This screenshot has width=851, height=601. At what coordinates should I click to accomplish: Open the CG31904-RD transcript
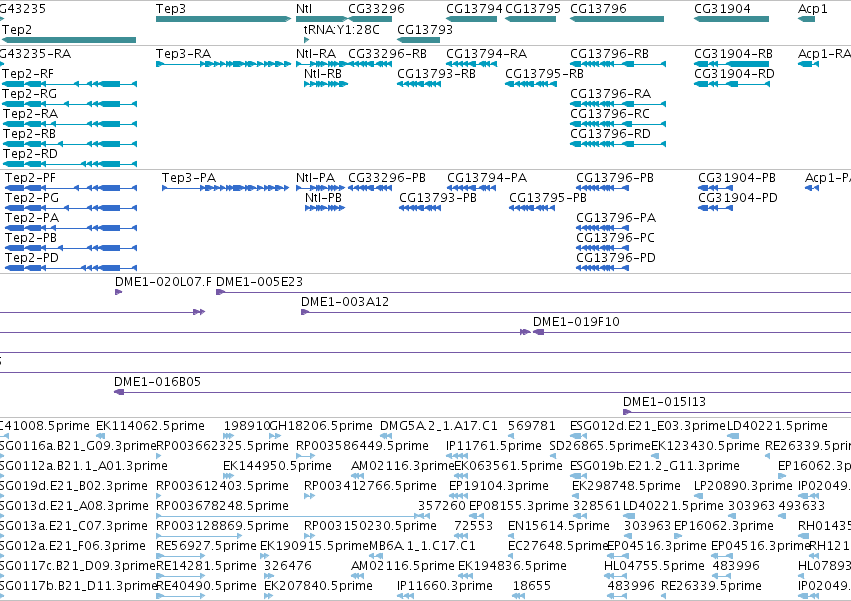point(732,84)
